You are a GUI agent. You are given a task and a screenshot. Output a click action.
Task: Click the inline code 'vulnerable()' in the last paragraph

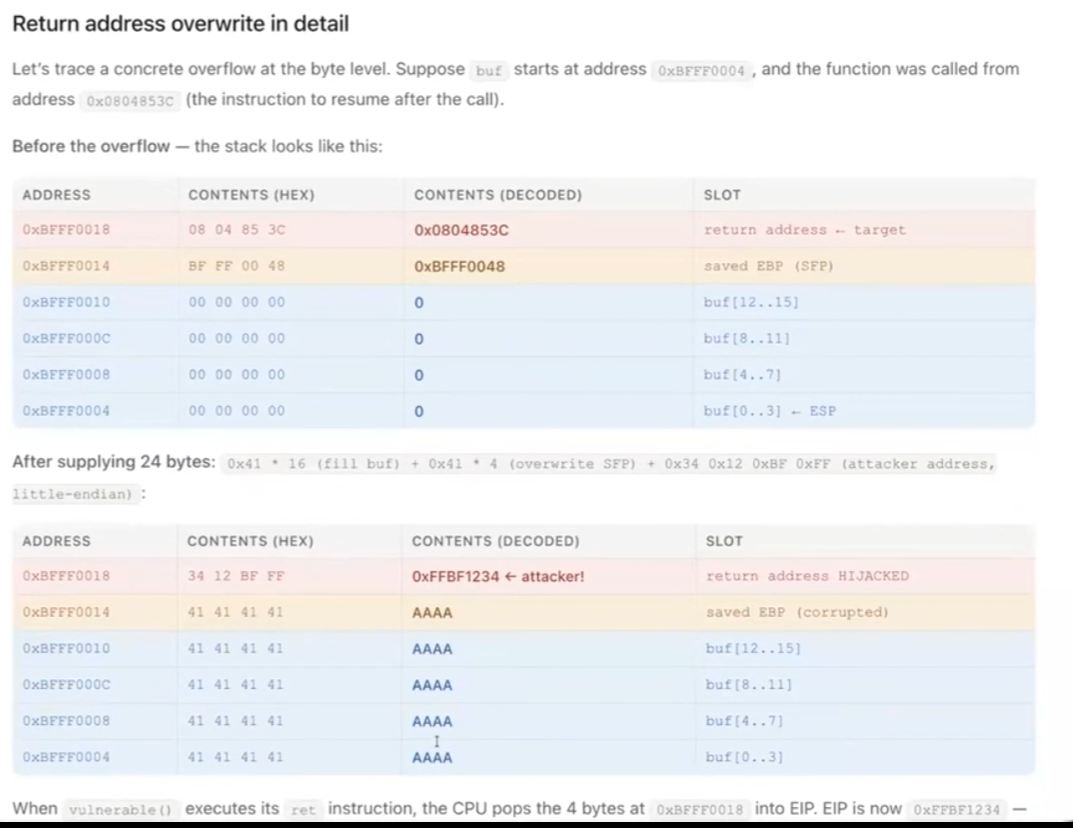click(120, 810)
